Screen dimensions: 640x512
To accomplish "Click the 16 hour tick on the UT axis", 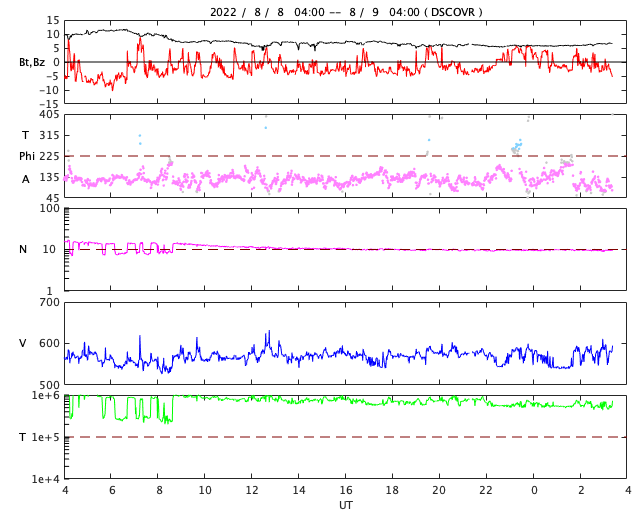I will point(345,490).
